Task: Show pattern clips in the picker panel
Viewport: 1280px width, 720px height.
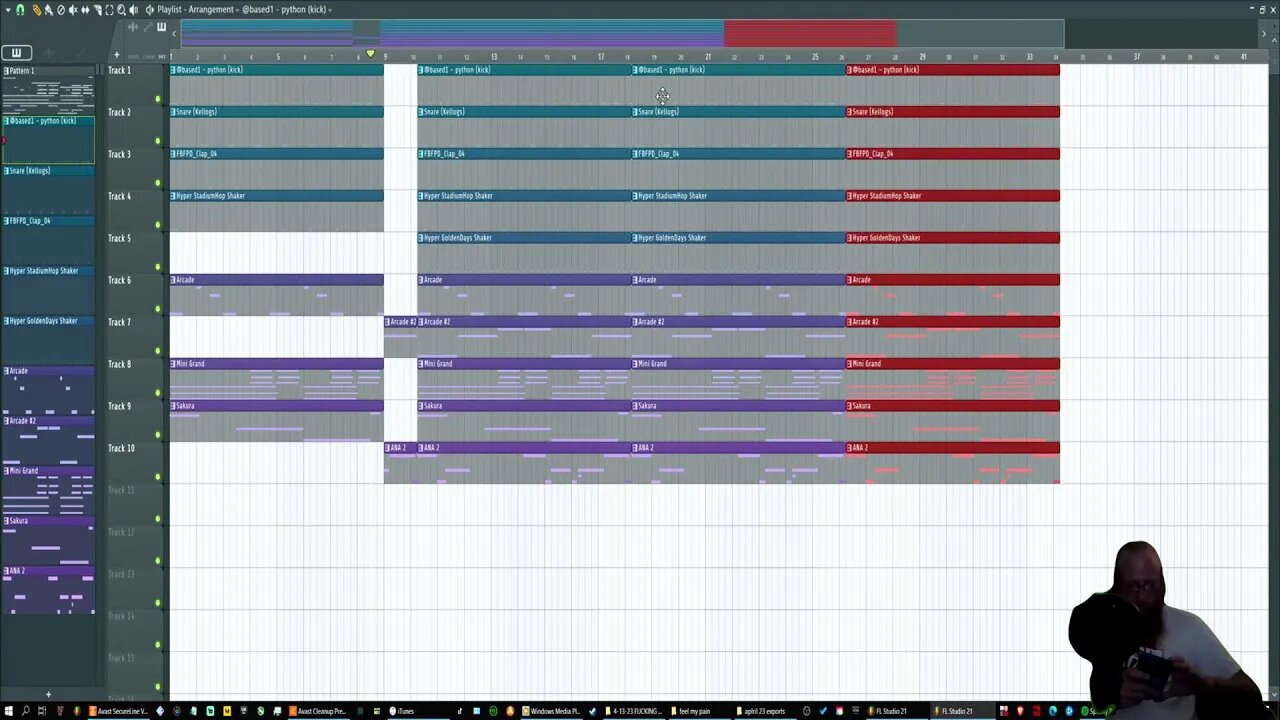Action: pos(16,53)
